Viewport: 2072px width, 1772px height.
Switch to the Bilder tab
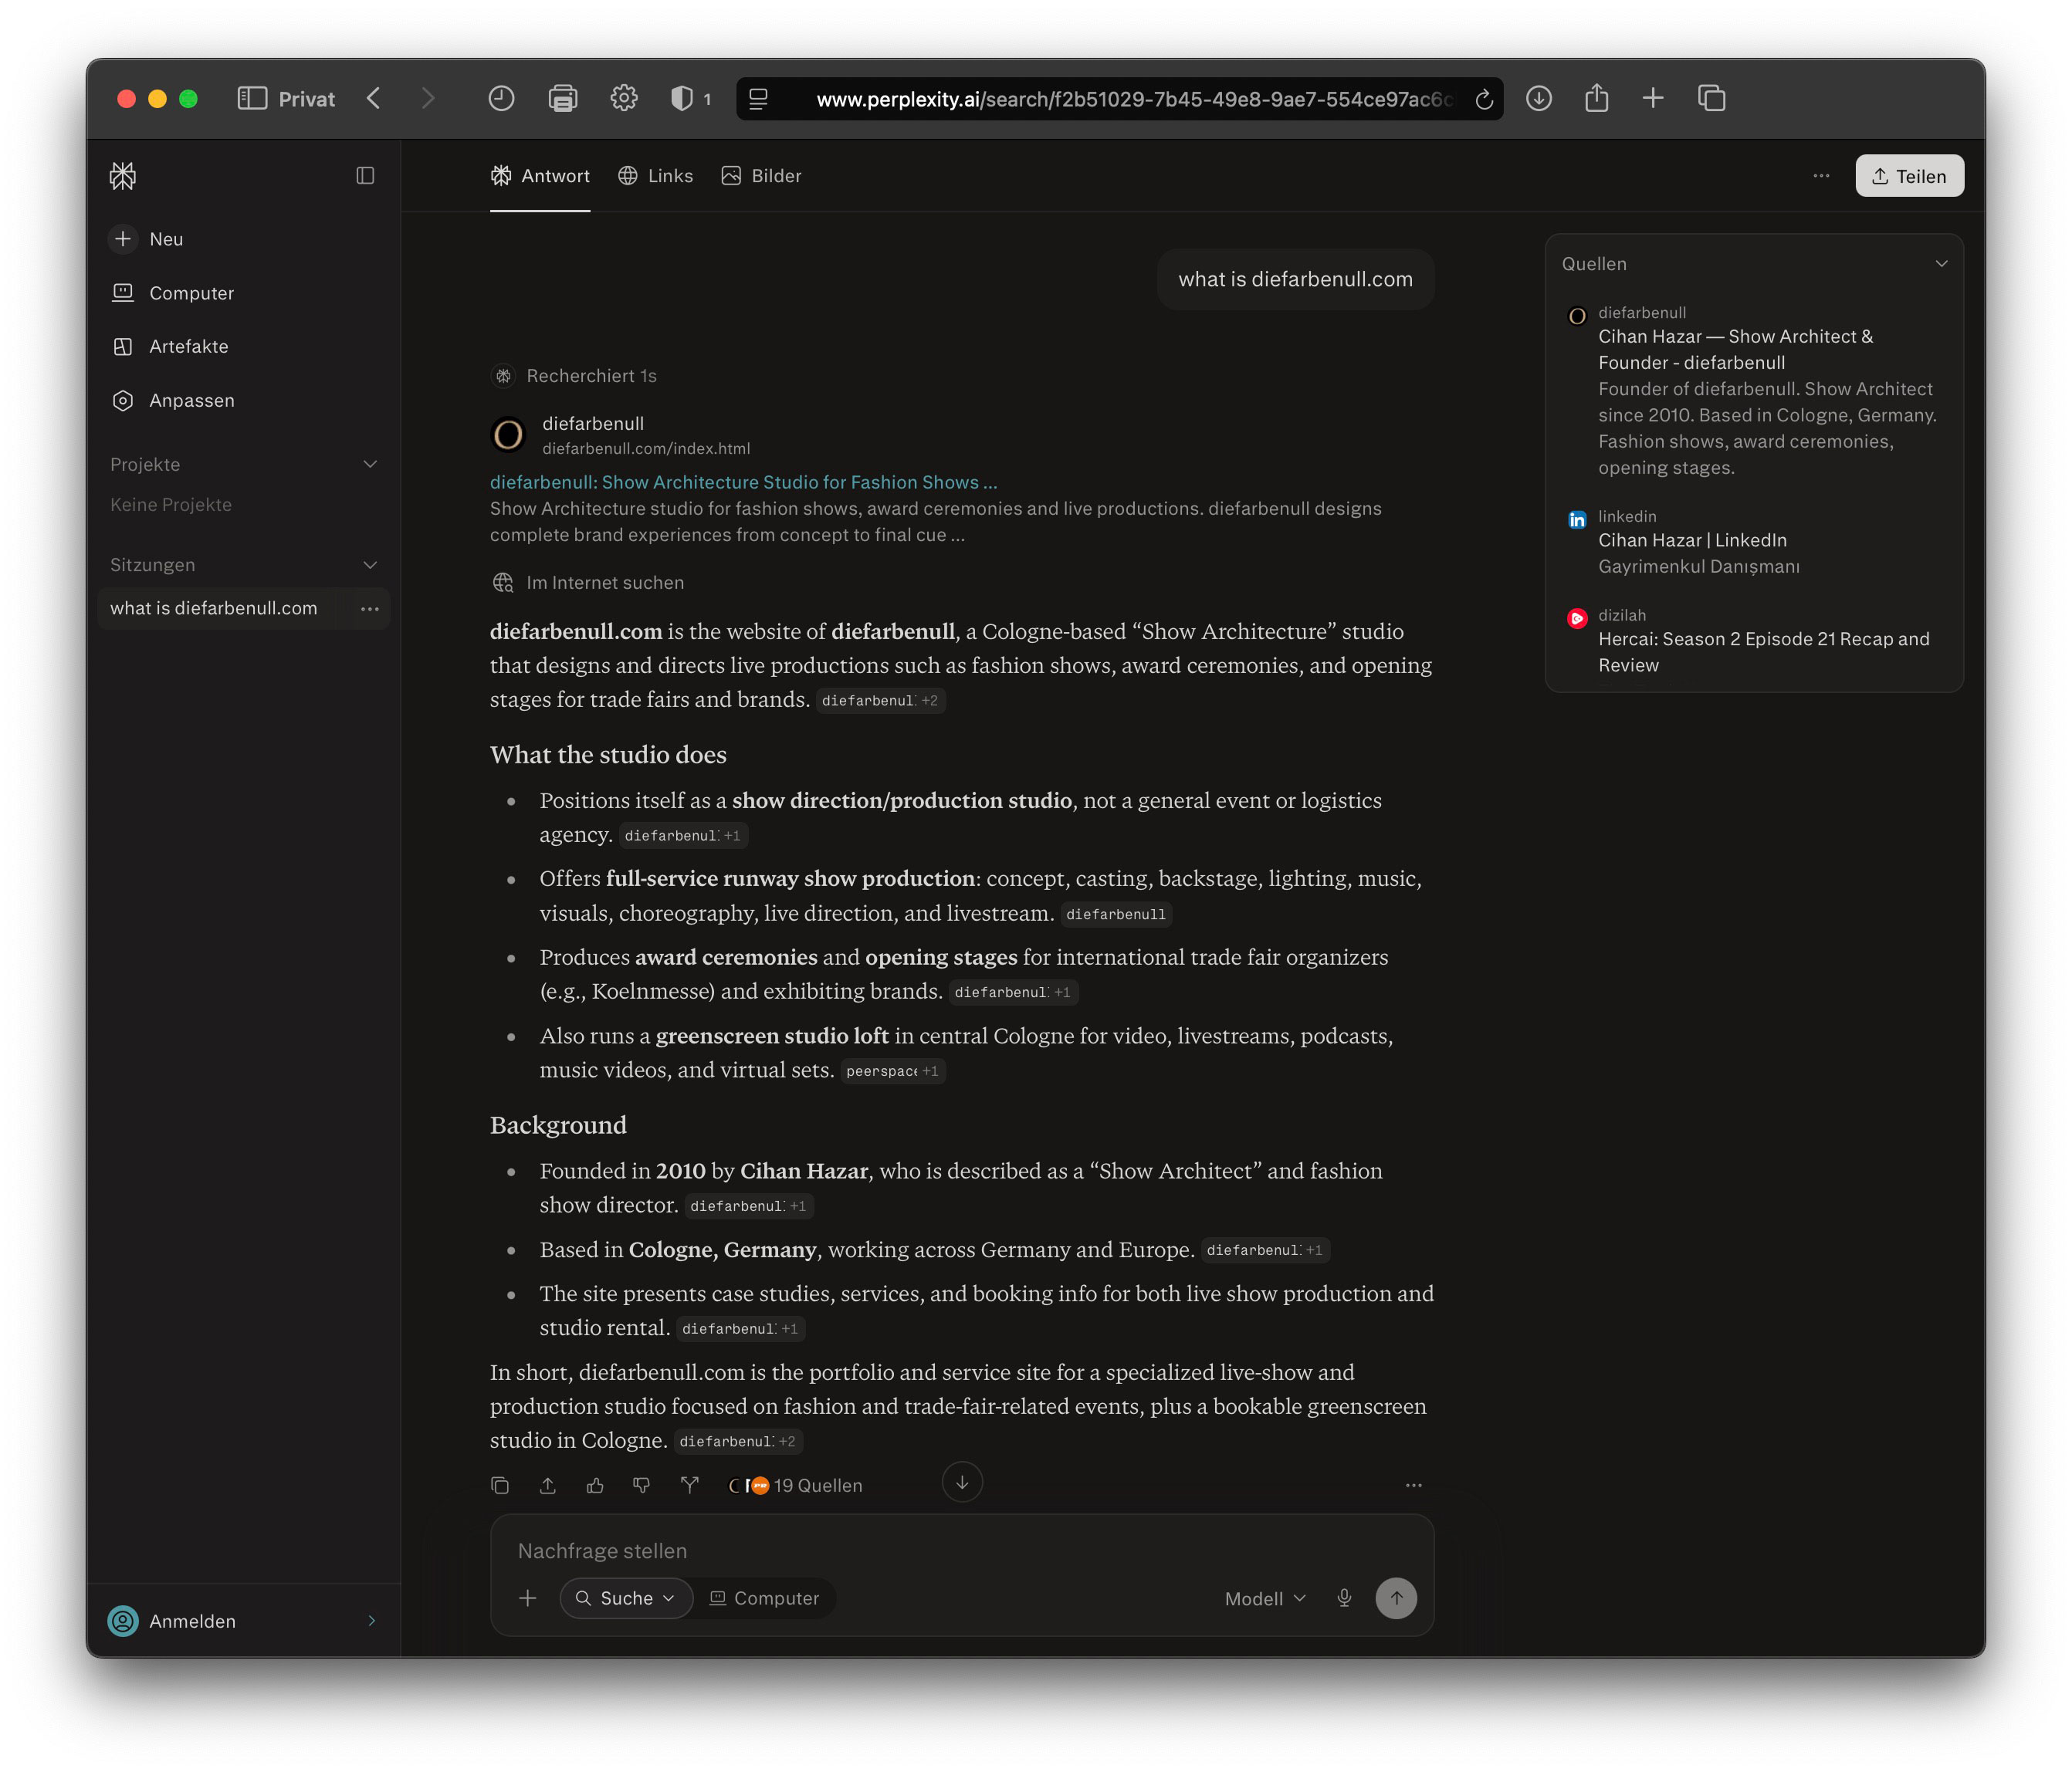(x=762, y=176)
